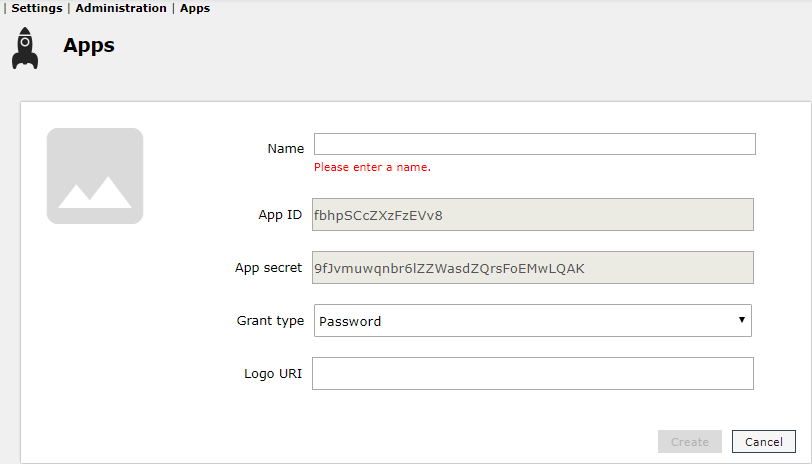Click the Grant type label

tap(270, 321)
